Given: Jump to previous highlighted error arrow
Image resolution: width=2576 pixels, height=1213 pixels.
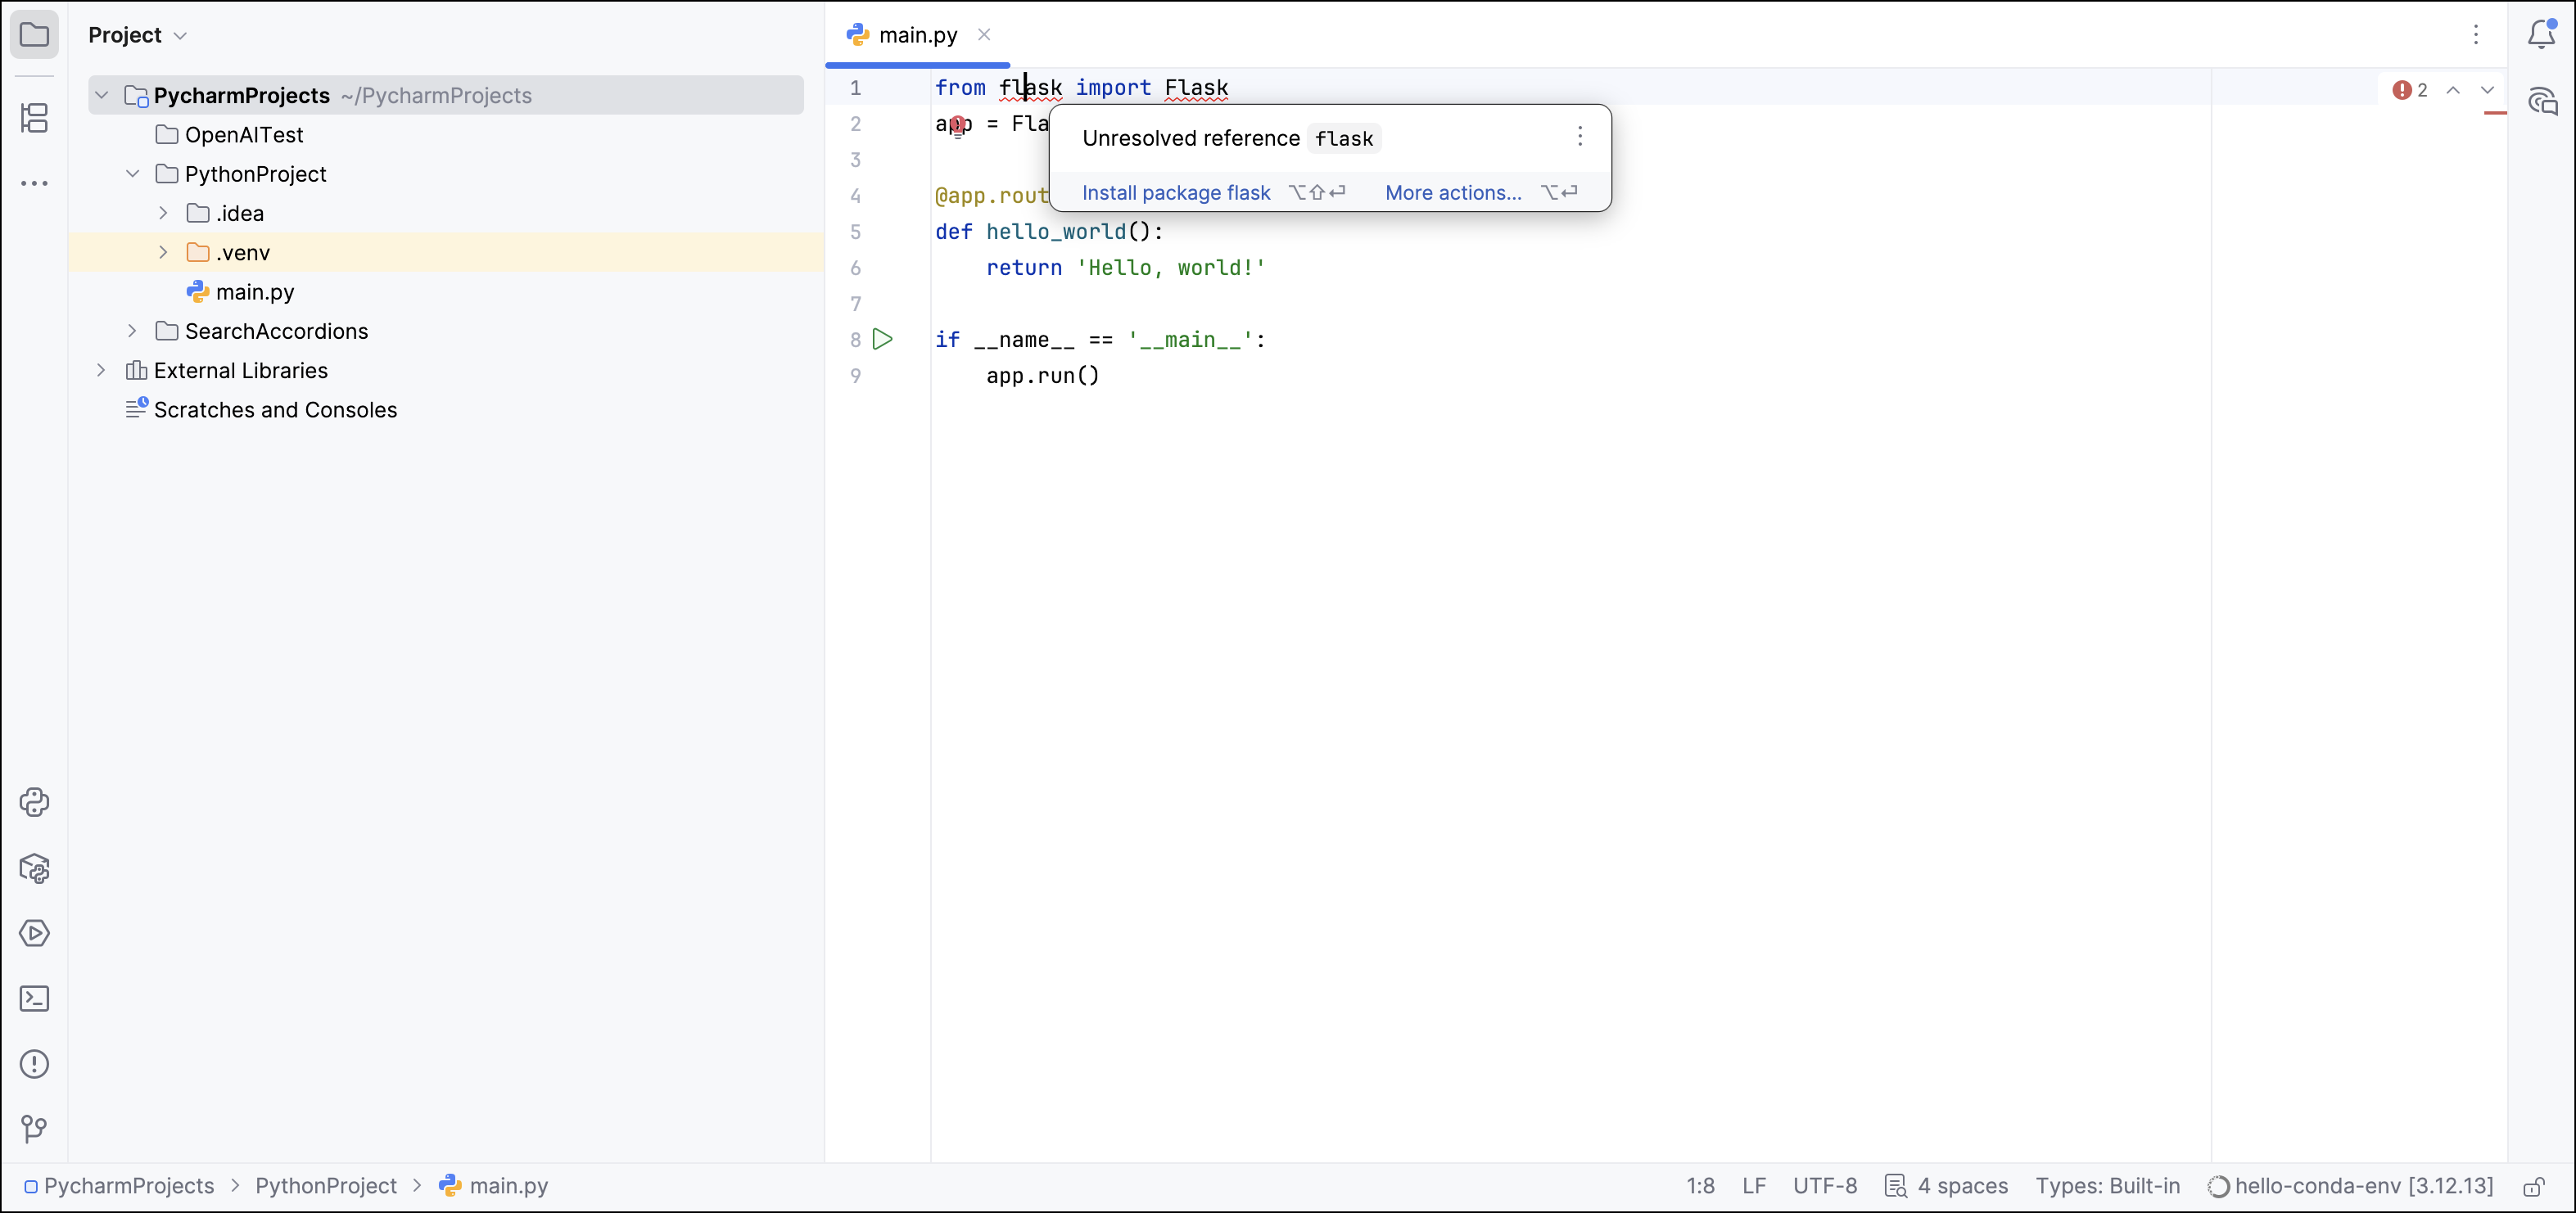Looking at the screenshot, I should pos(2453,90).
